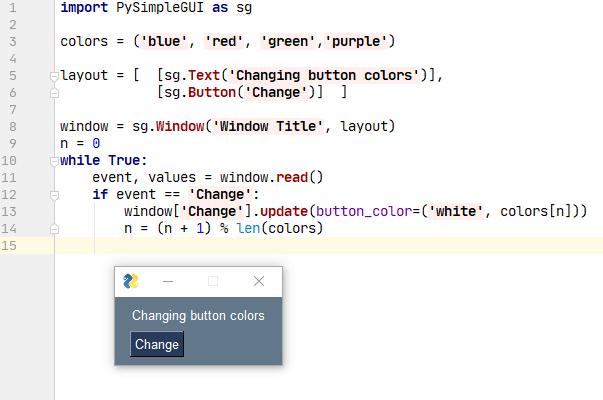Place cursor on the 'import' keyword
The height and width of the screenshot is (400, 603).
pos(84,8)
